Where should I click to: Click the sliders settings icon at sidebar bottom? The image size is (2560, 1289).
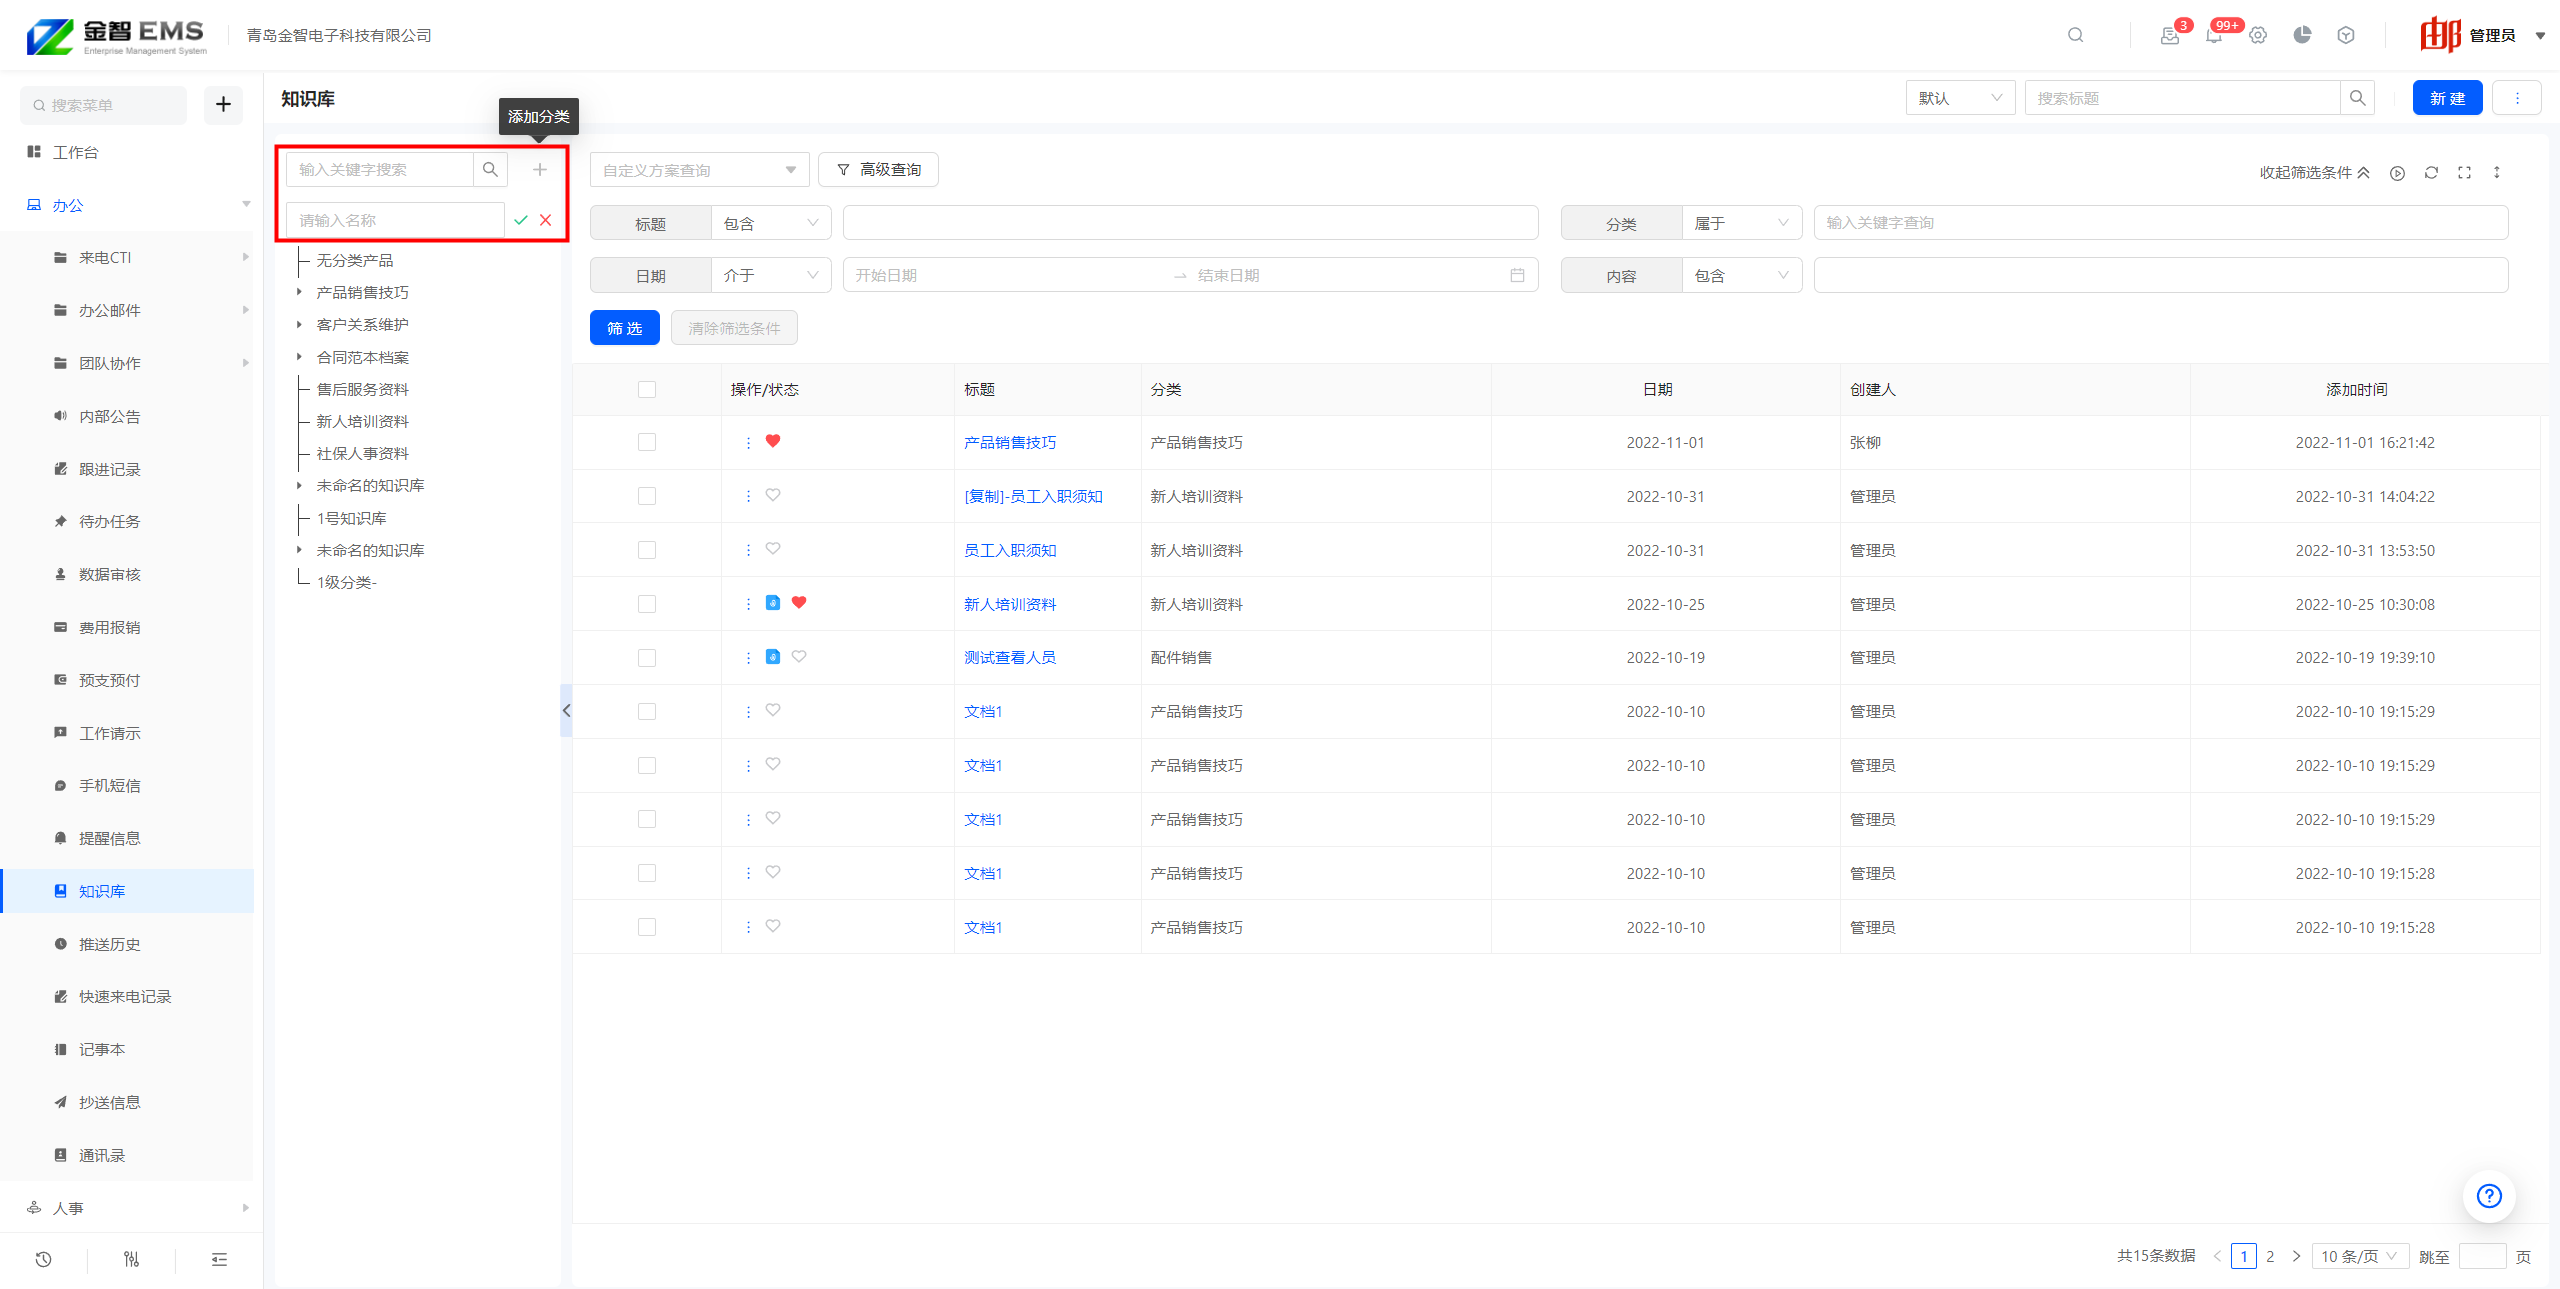click(x=131, y=1260)
